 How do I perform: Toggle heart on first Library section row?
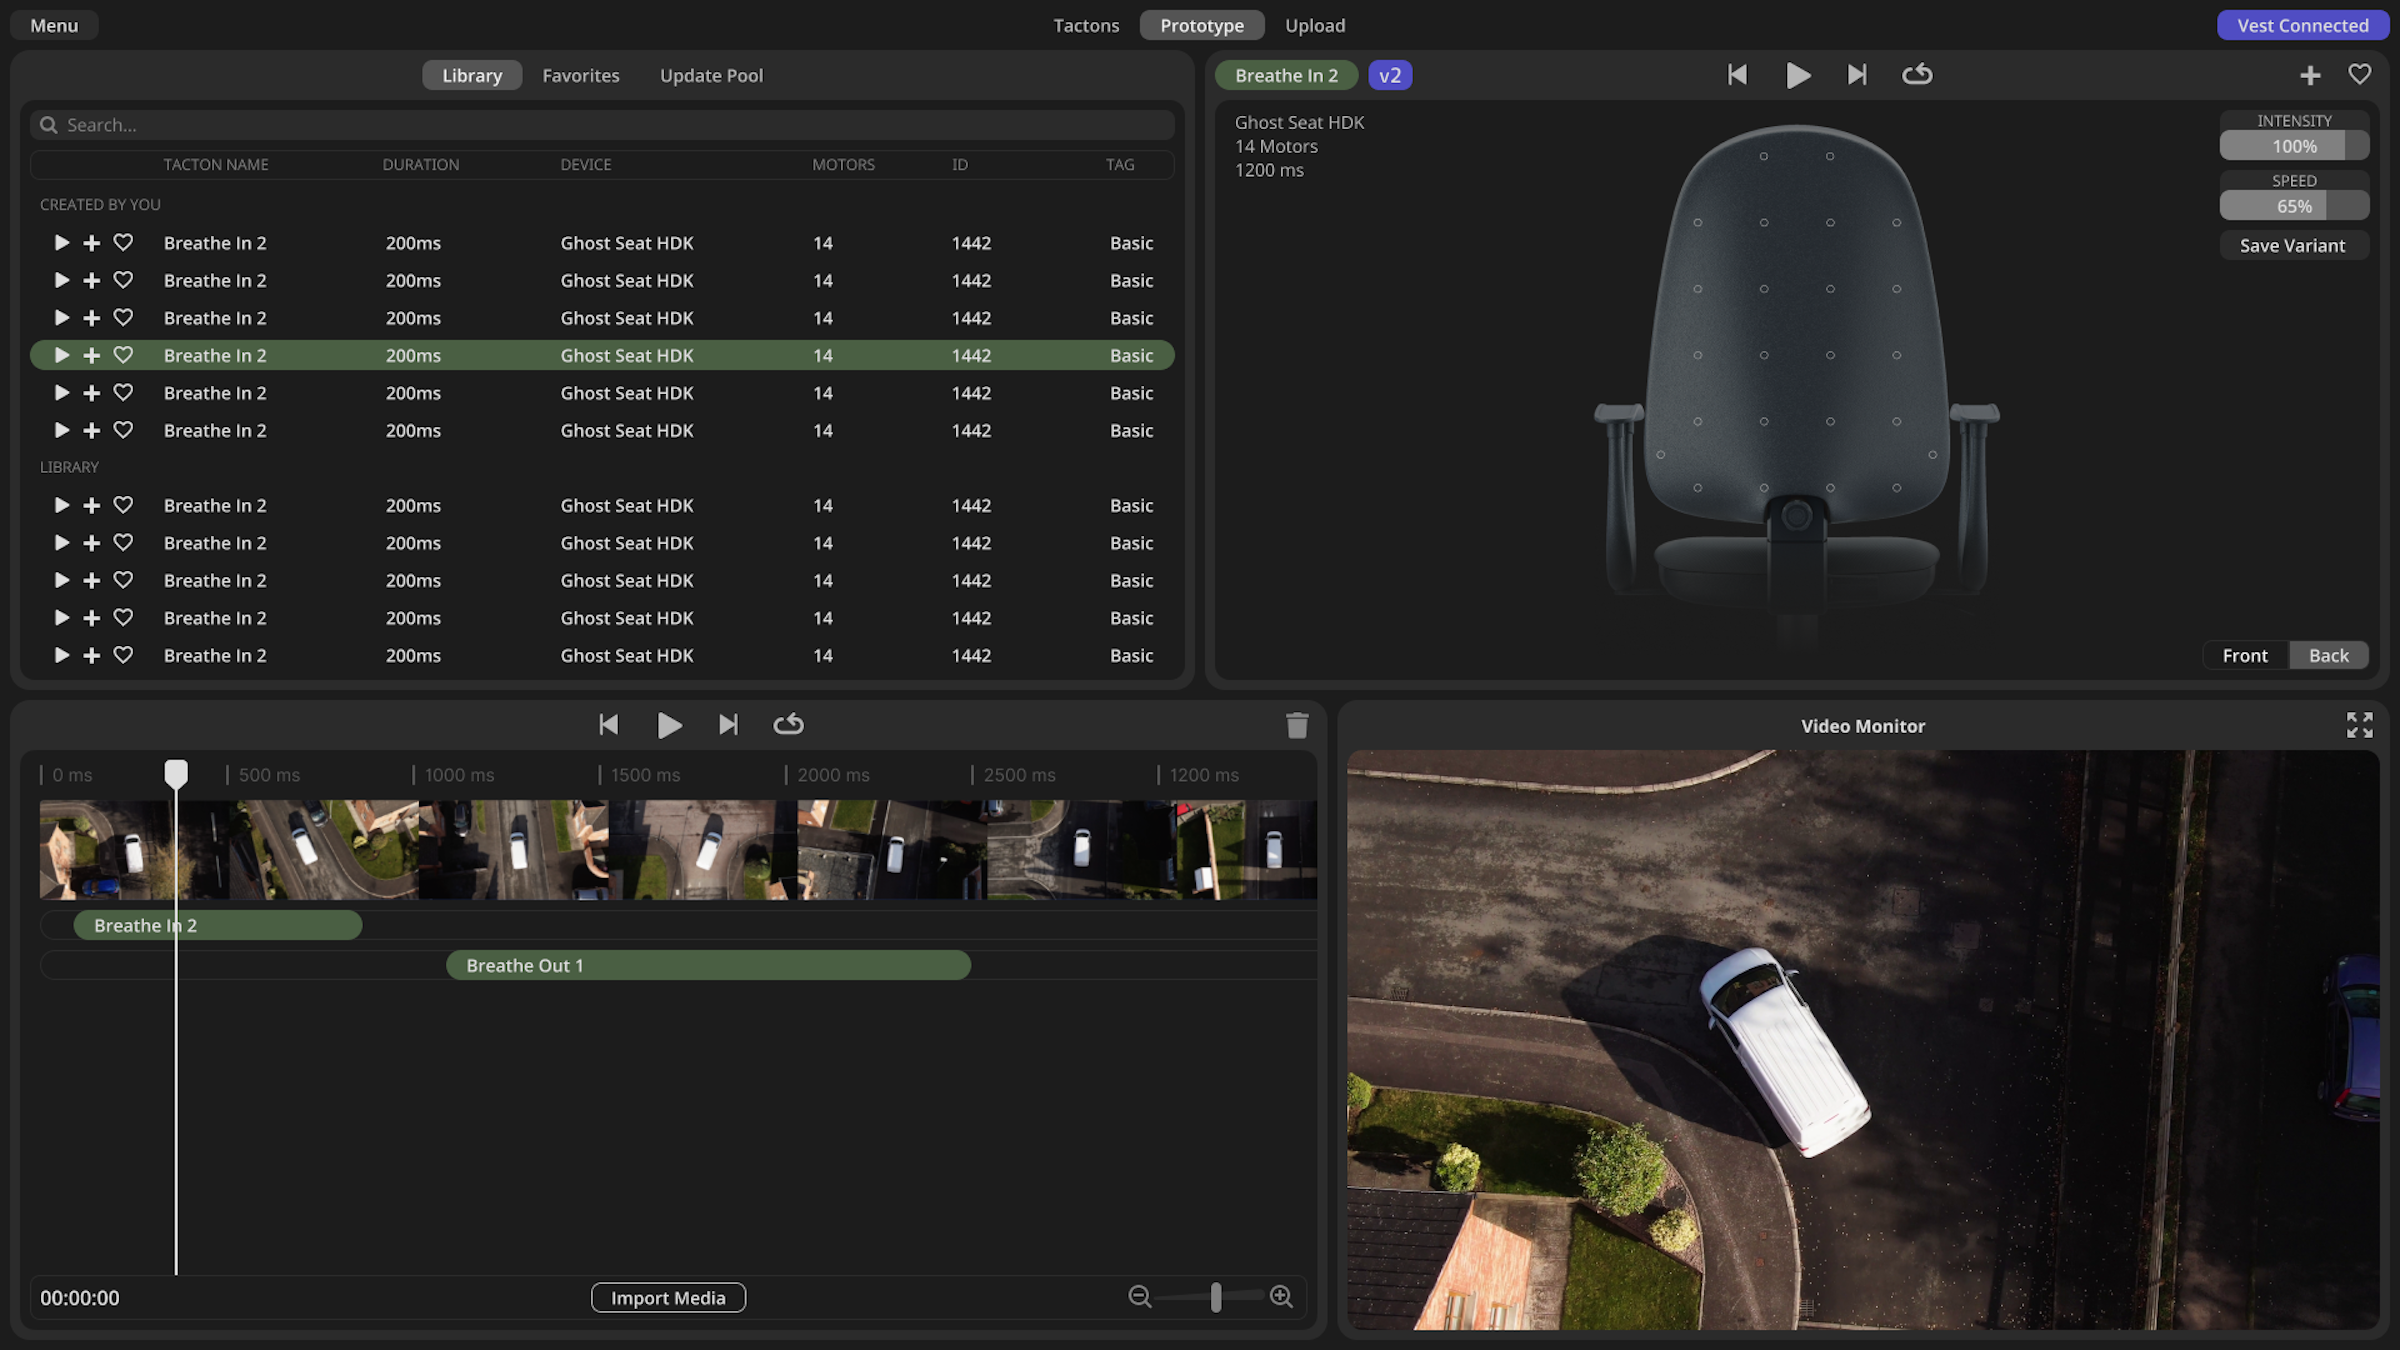click(x=123, y=505)
